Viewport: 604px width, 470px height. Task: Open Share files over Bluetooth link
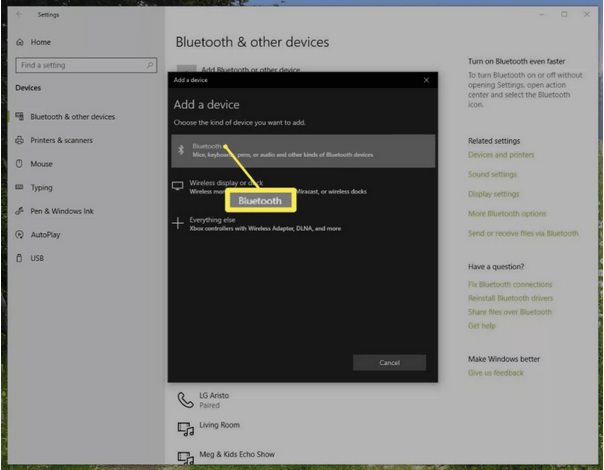[x=510, y=312]
